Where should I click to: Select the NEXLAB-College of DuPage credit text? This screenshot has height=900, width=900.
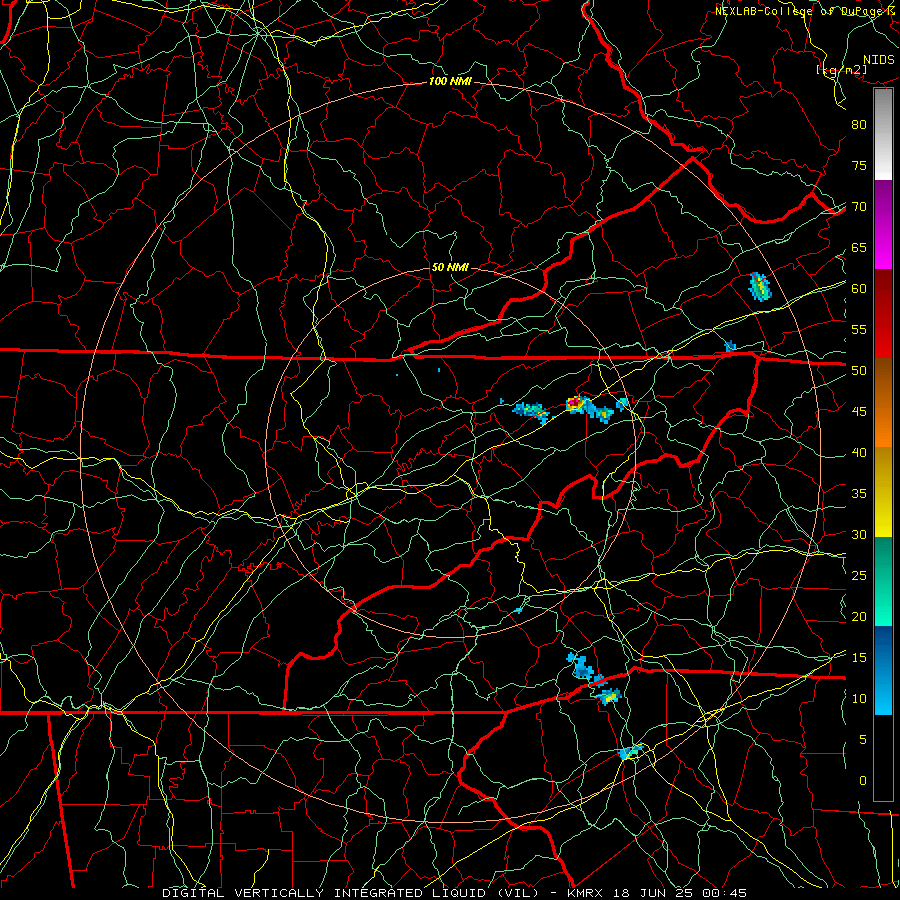pyautogui.click(x=806, y=11)
